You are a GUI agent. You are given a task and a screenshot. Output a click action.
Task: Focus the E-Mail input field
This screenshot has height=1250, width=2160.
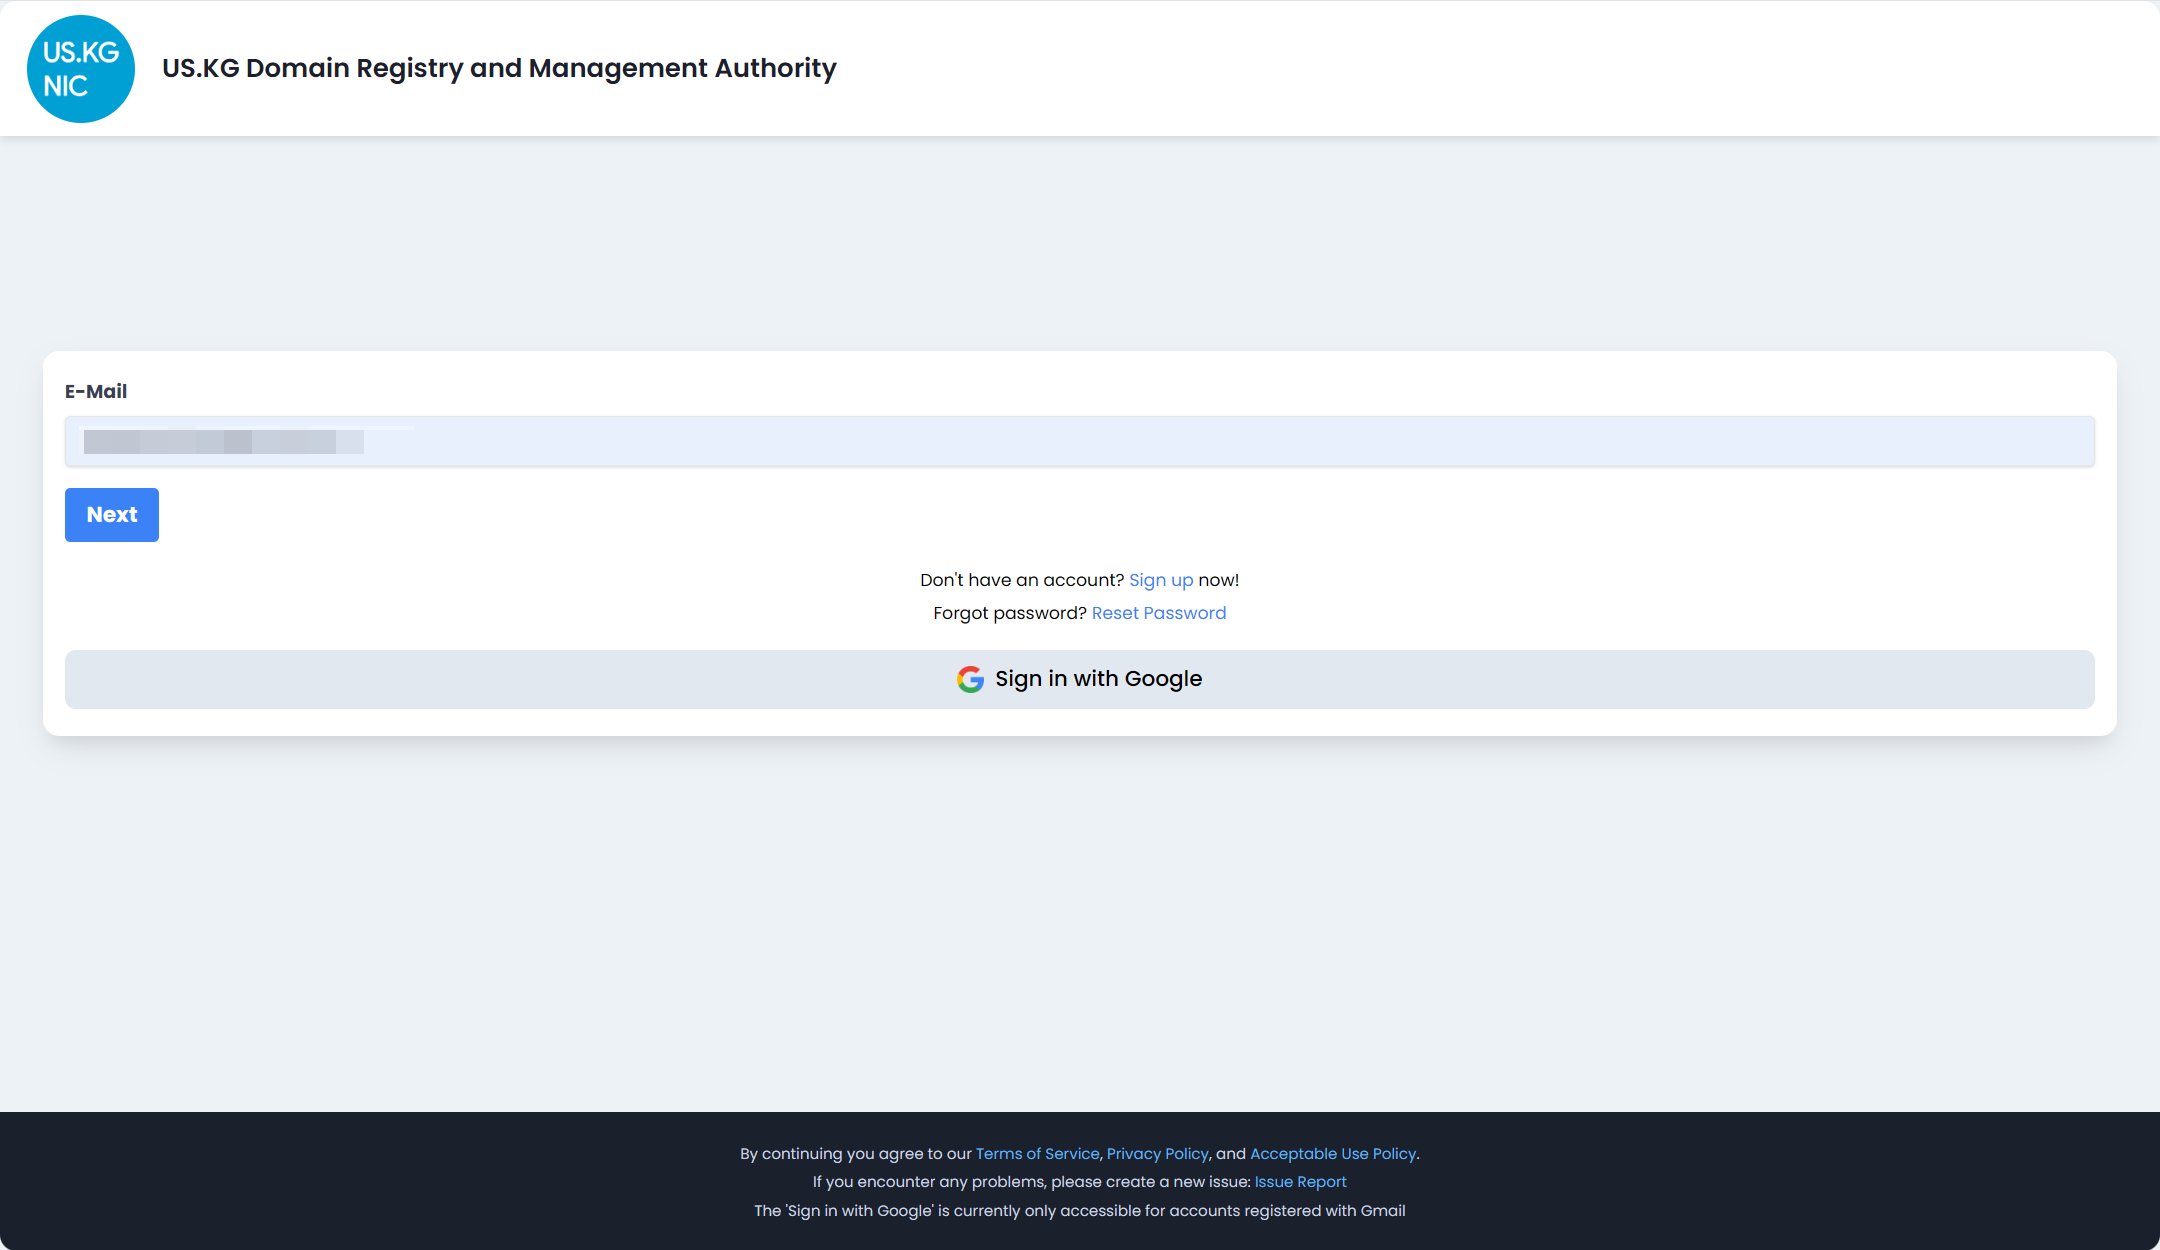click(x=1080, y=441)
